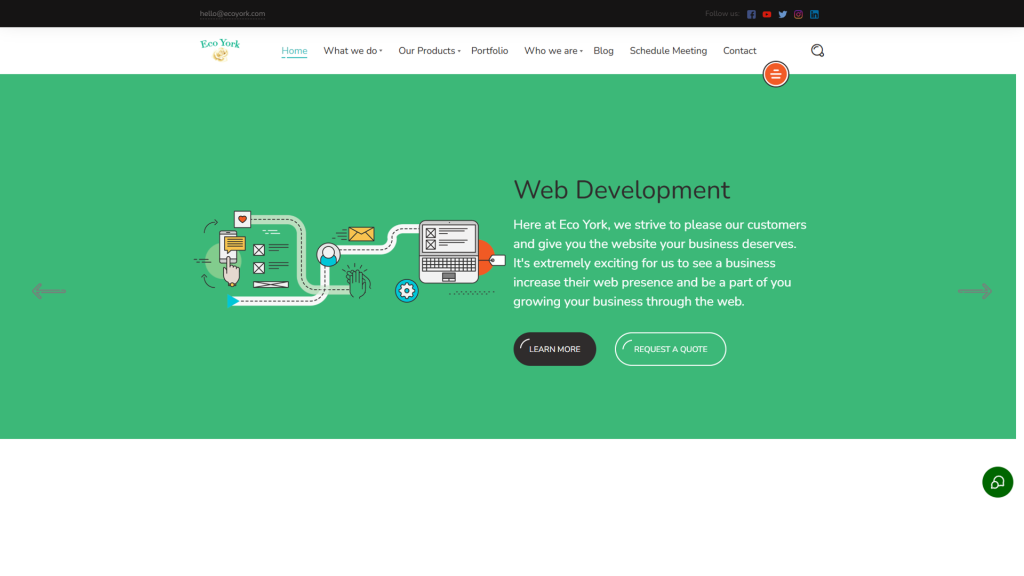
Task: Select the Home menu item
Action: pyautogui.click(x=294, y=51)
